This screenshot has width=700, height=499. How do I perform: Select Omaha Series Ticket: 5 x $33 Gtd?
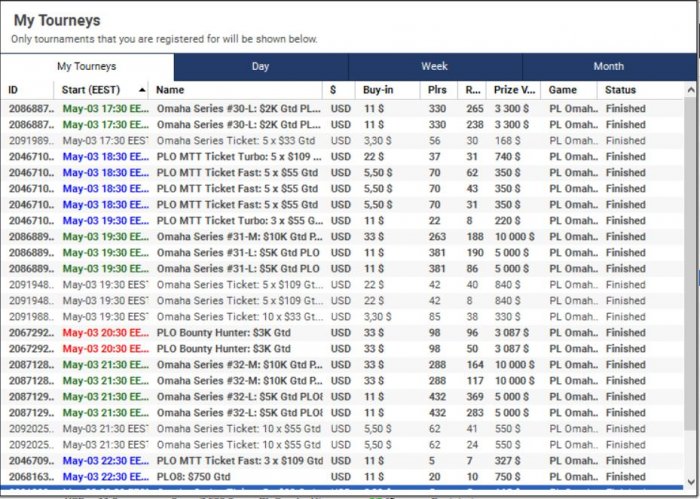pyautogui.click(x=342, y=141)
